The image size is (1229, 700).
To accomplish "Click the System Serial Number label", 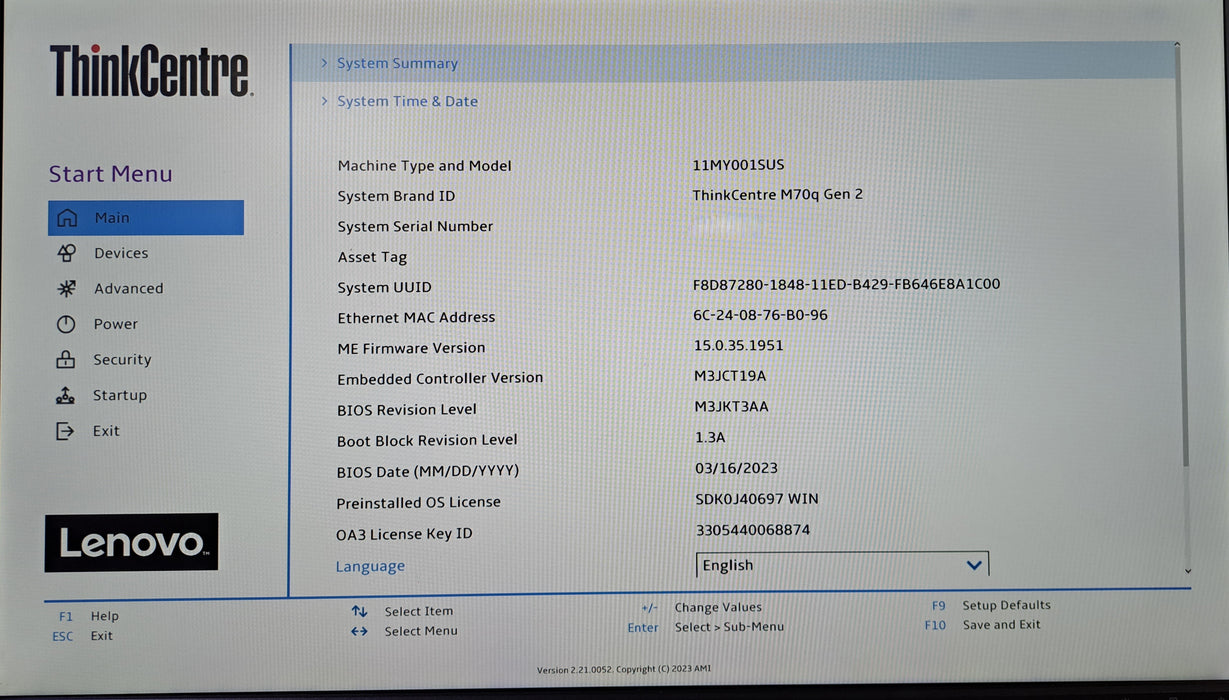I will [x=415, y=227].
